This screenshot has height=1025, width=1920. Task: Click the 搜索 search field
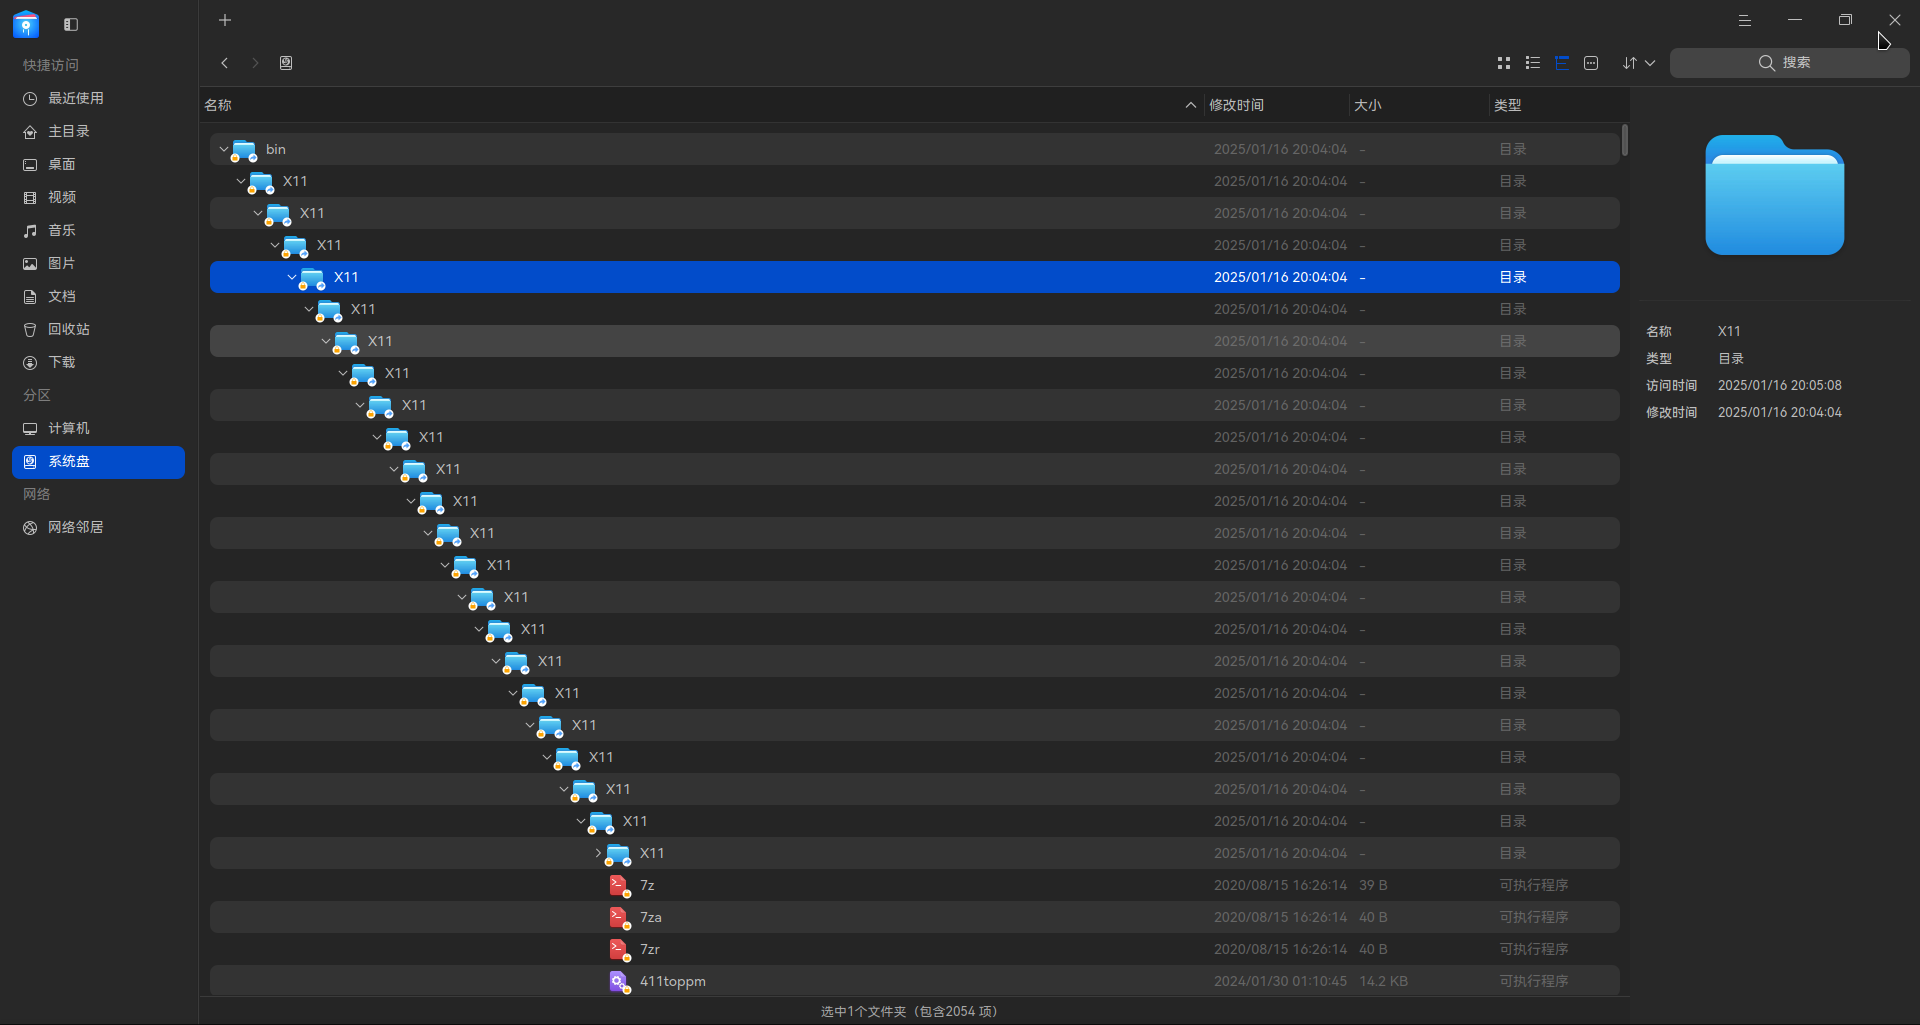(1789, 63)
